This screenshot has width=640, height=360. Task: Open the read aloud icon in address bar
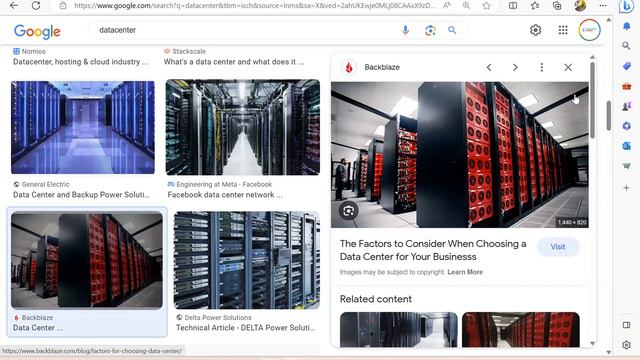(447, 5)
